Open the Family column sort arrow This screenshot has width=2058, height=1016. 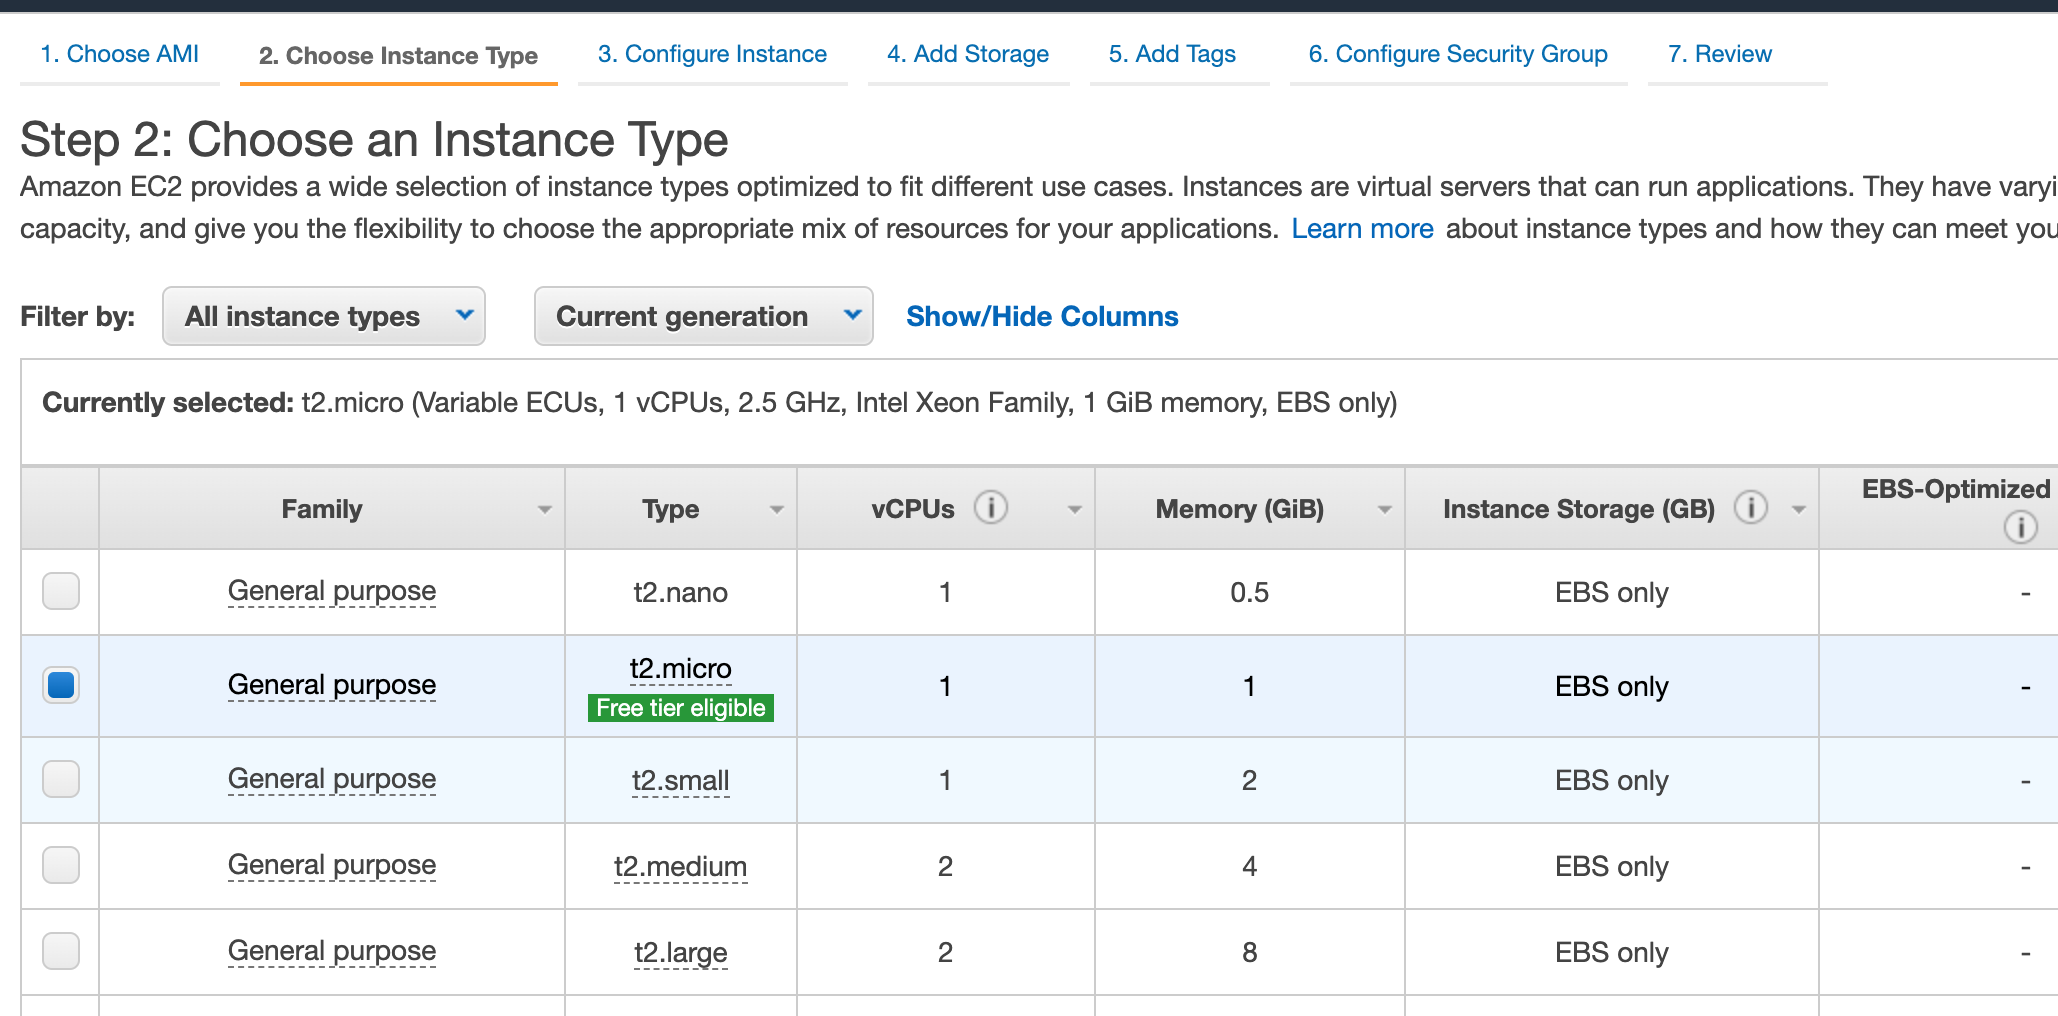(x=545, y=510)
